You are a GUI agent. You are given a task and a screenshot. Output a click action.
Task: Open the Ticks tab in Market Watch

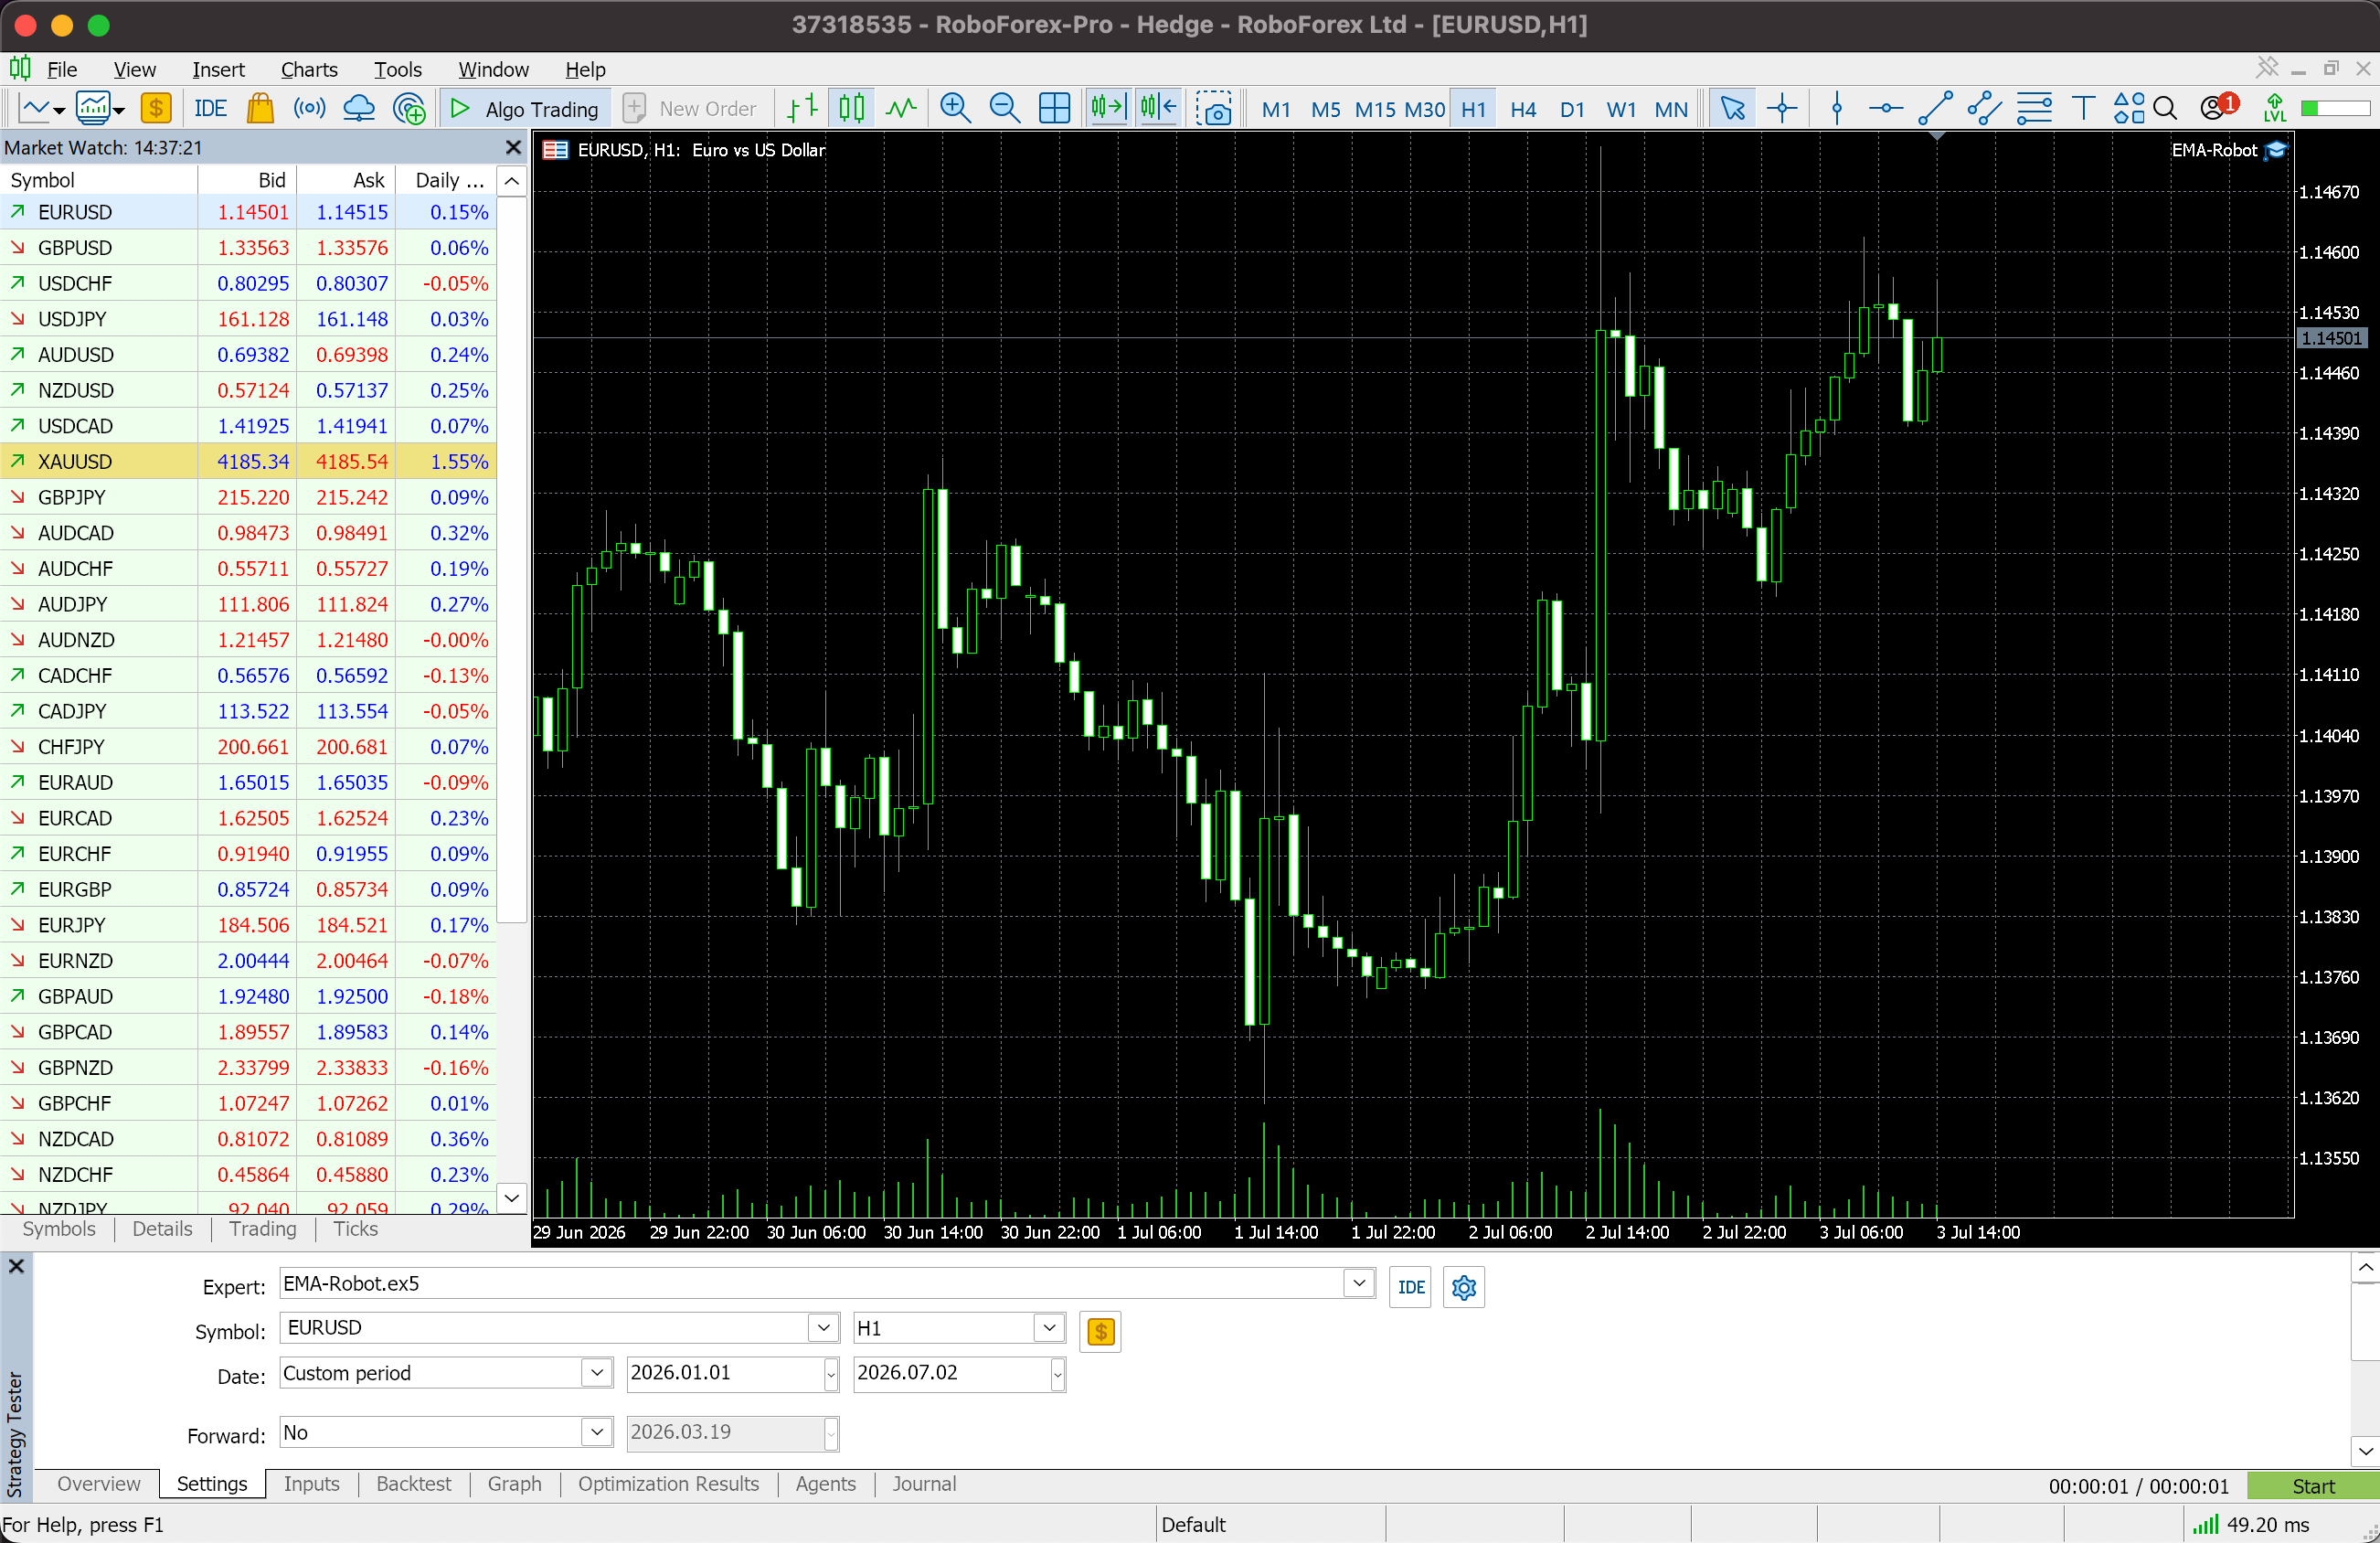click(355, 1228)
